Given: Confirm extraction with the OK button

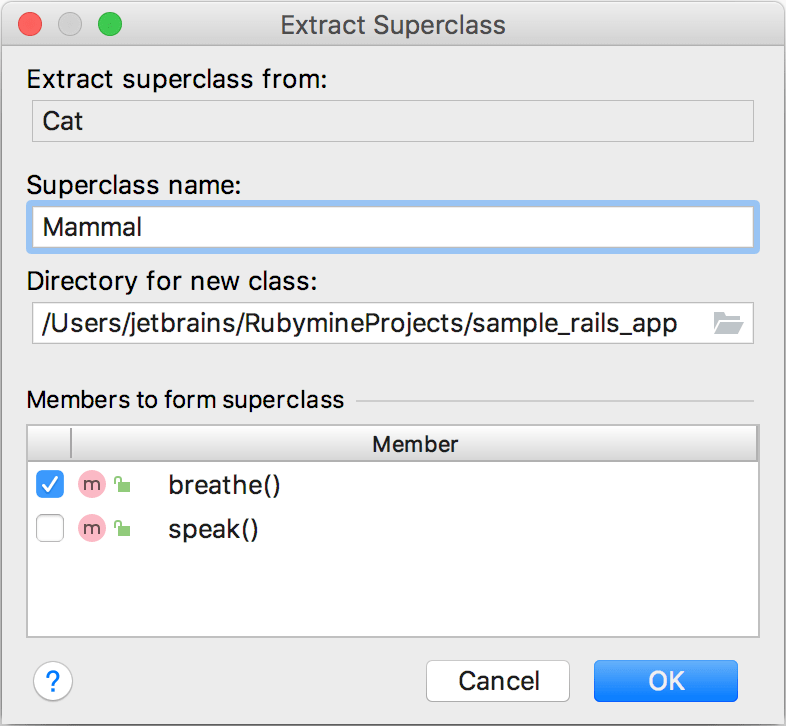Looking at the screenshot, I should [665, 681].
